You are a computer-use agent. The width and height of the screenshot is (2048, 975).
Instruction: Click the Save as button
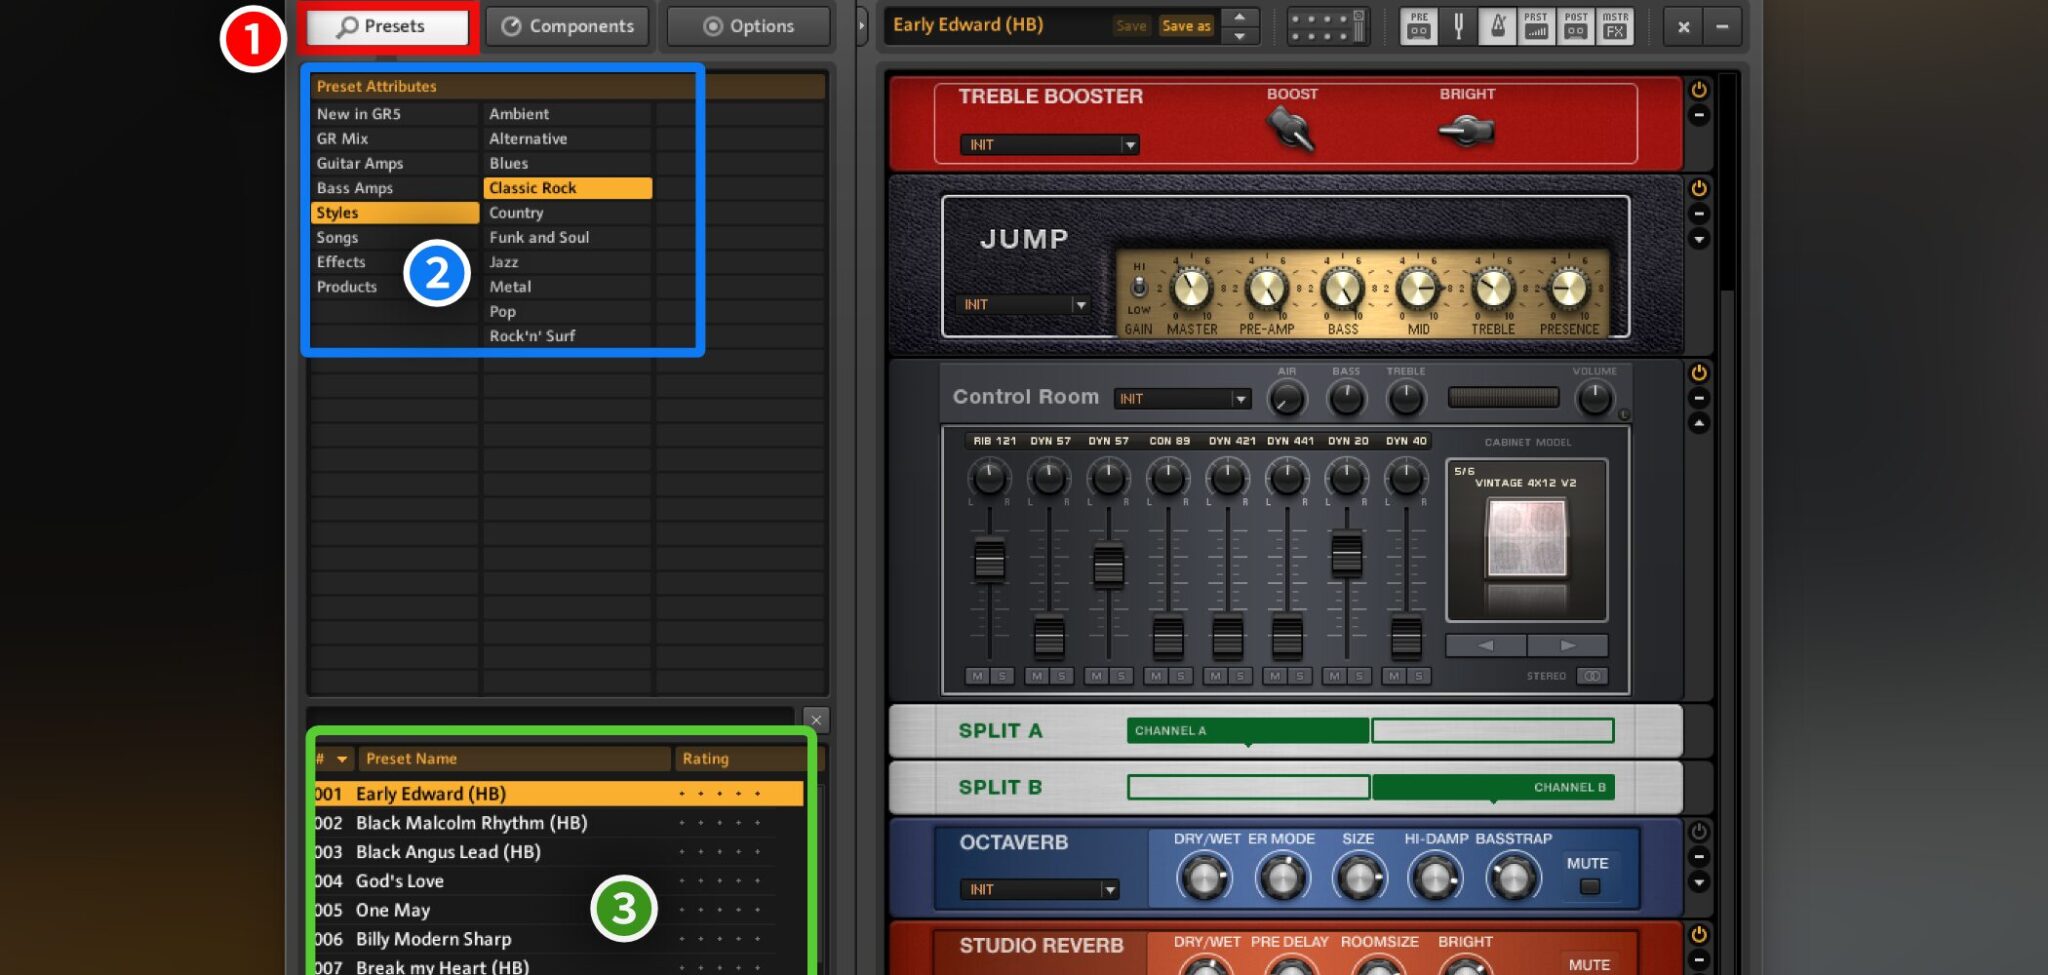(1185, 26)
